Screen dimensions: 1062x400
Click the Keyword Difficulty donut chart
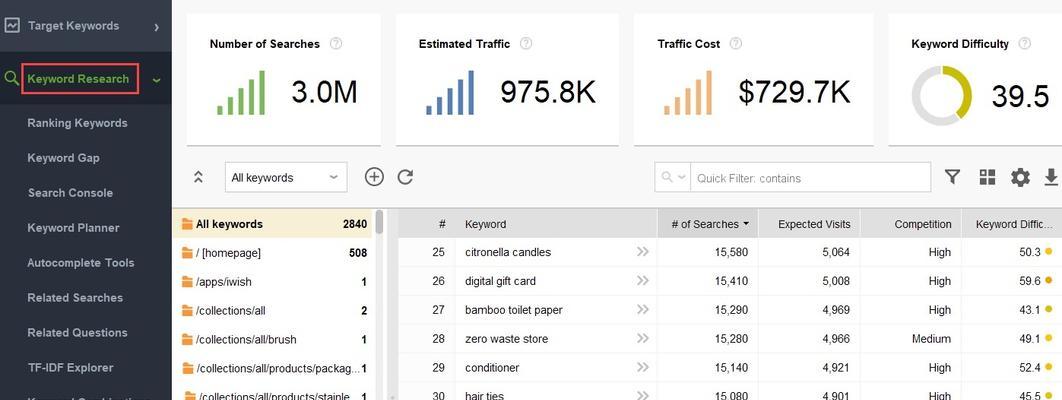coord(941,95)
